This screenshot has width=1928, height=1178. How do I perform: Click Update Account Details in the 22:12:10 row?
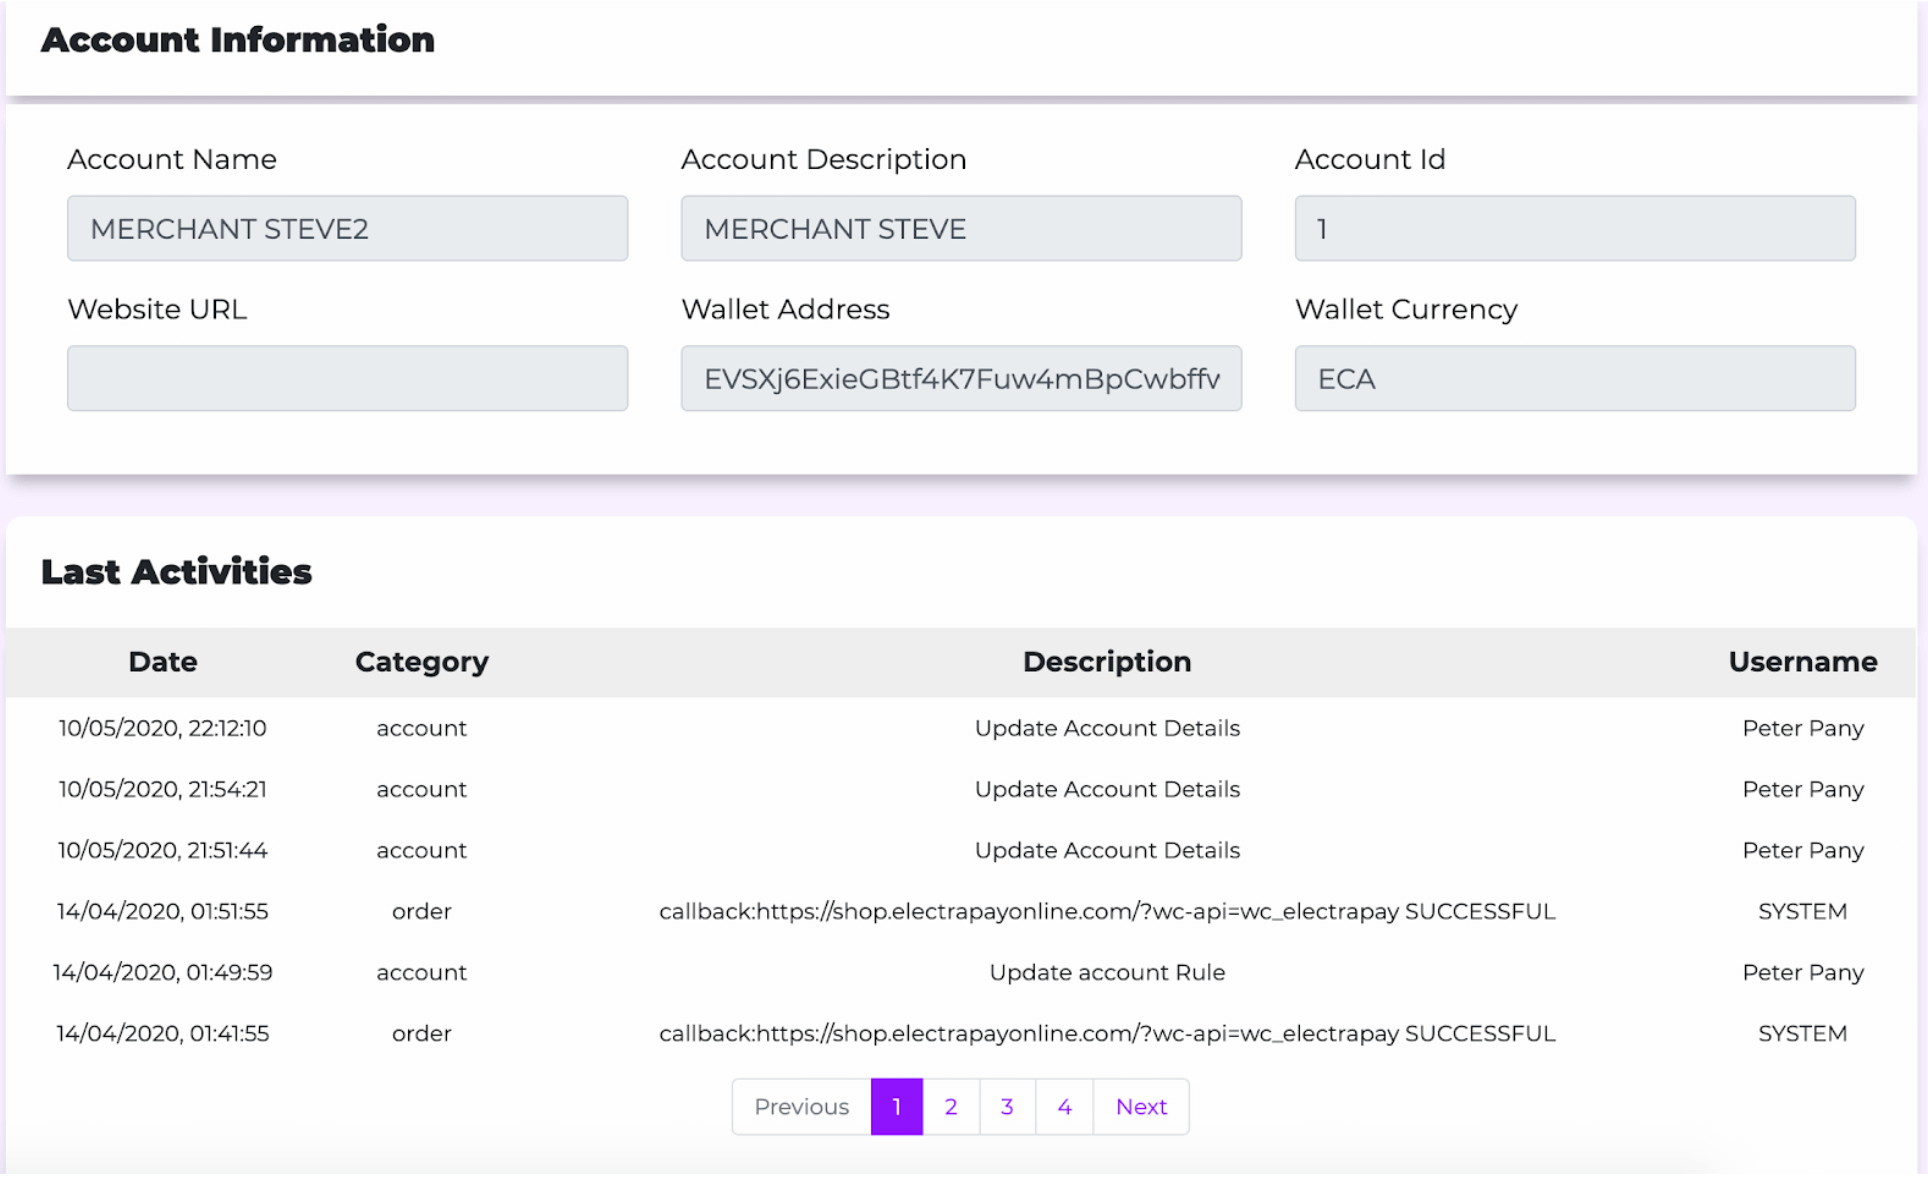click(1107, 728)
